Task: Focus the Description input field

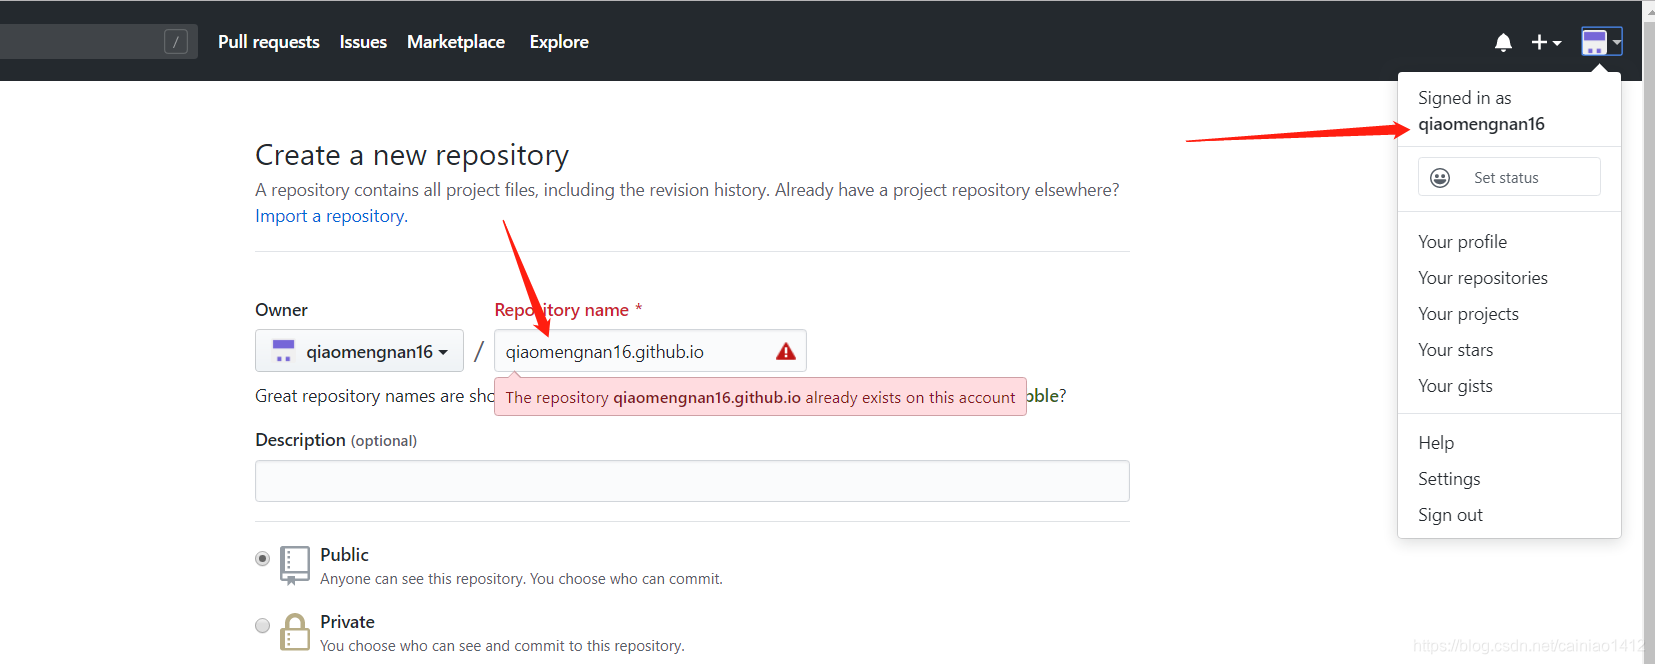Action: coord(692,481)
